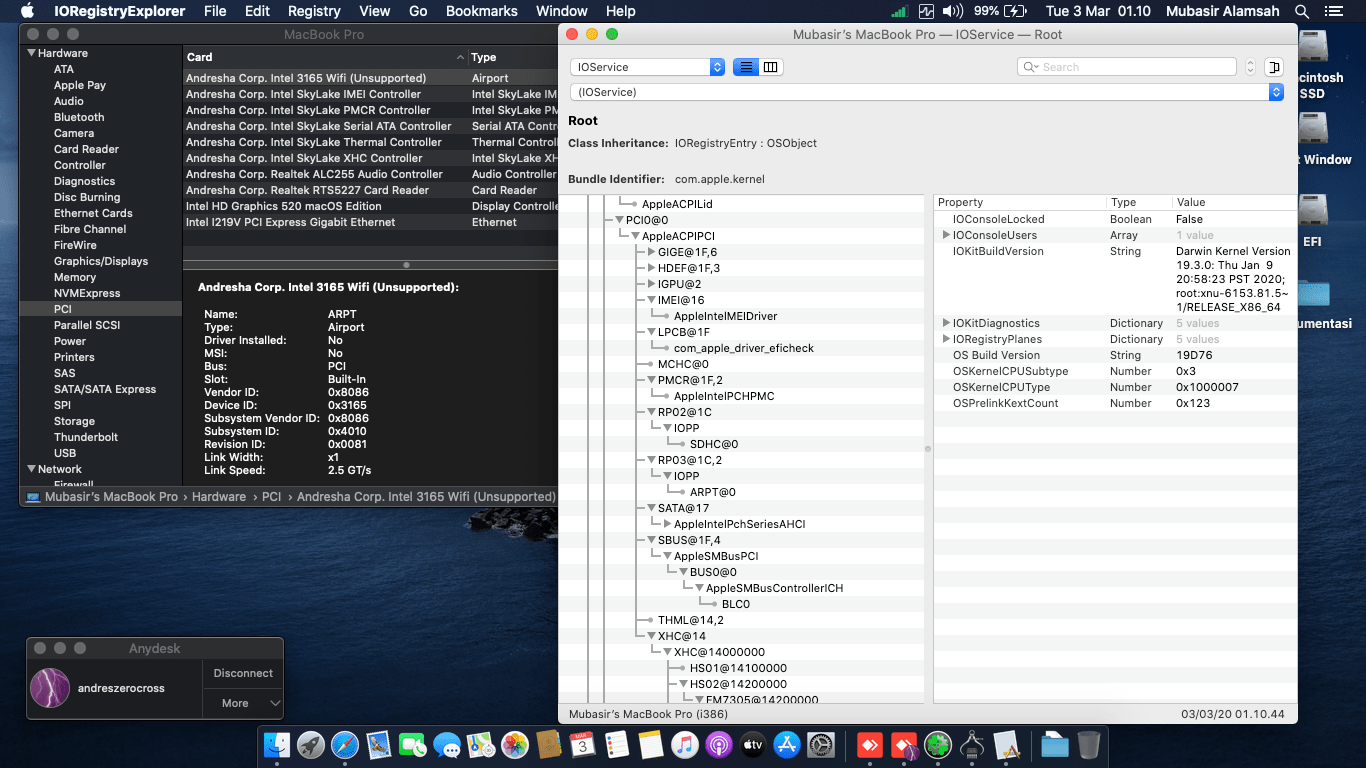The image size is (1366, 768).
Task: Launch Launchpad rocket icon in Dock
Action: pyautogui.click(x=311, y=744)
